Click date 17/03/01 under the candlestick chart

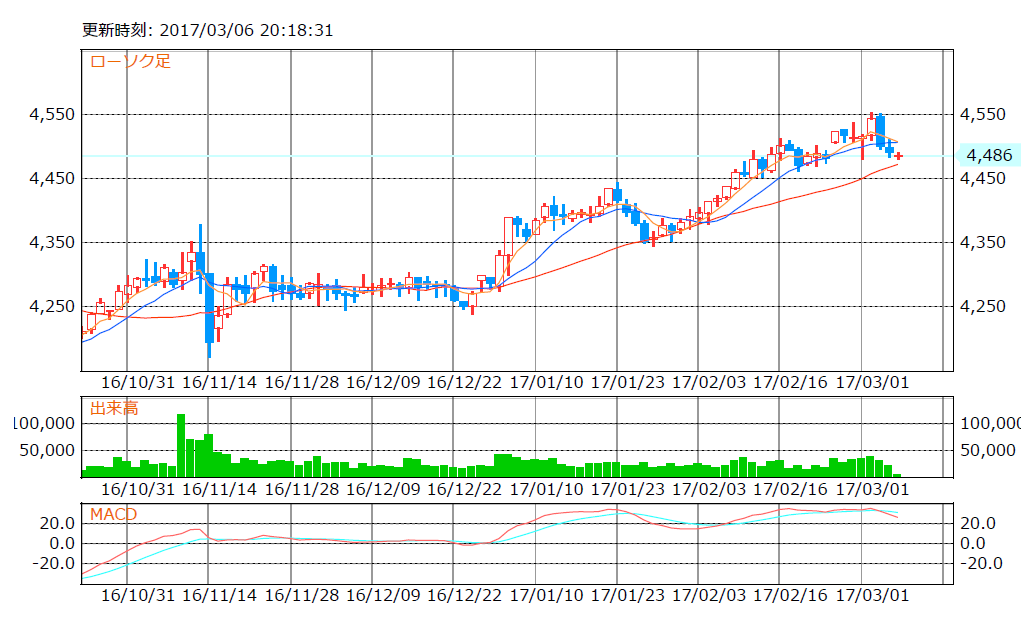coord(873,382)
